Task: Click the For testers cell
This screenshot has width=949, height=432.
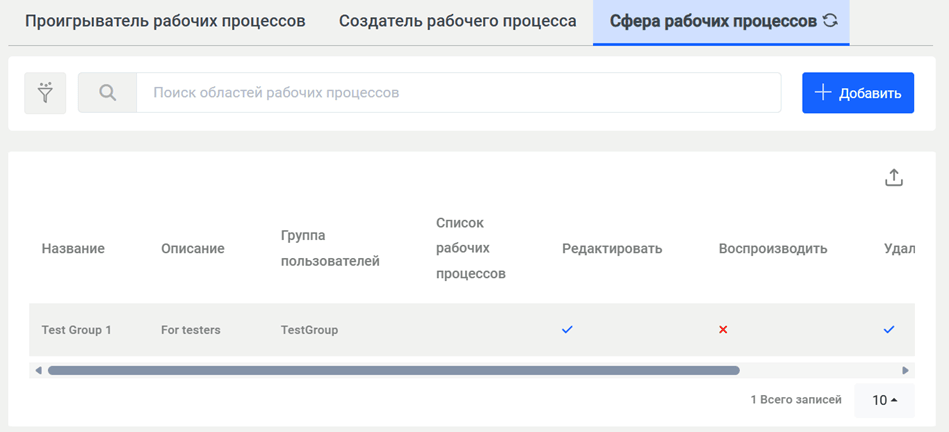Action: (x=191, y=330)
